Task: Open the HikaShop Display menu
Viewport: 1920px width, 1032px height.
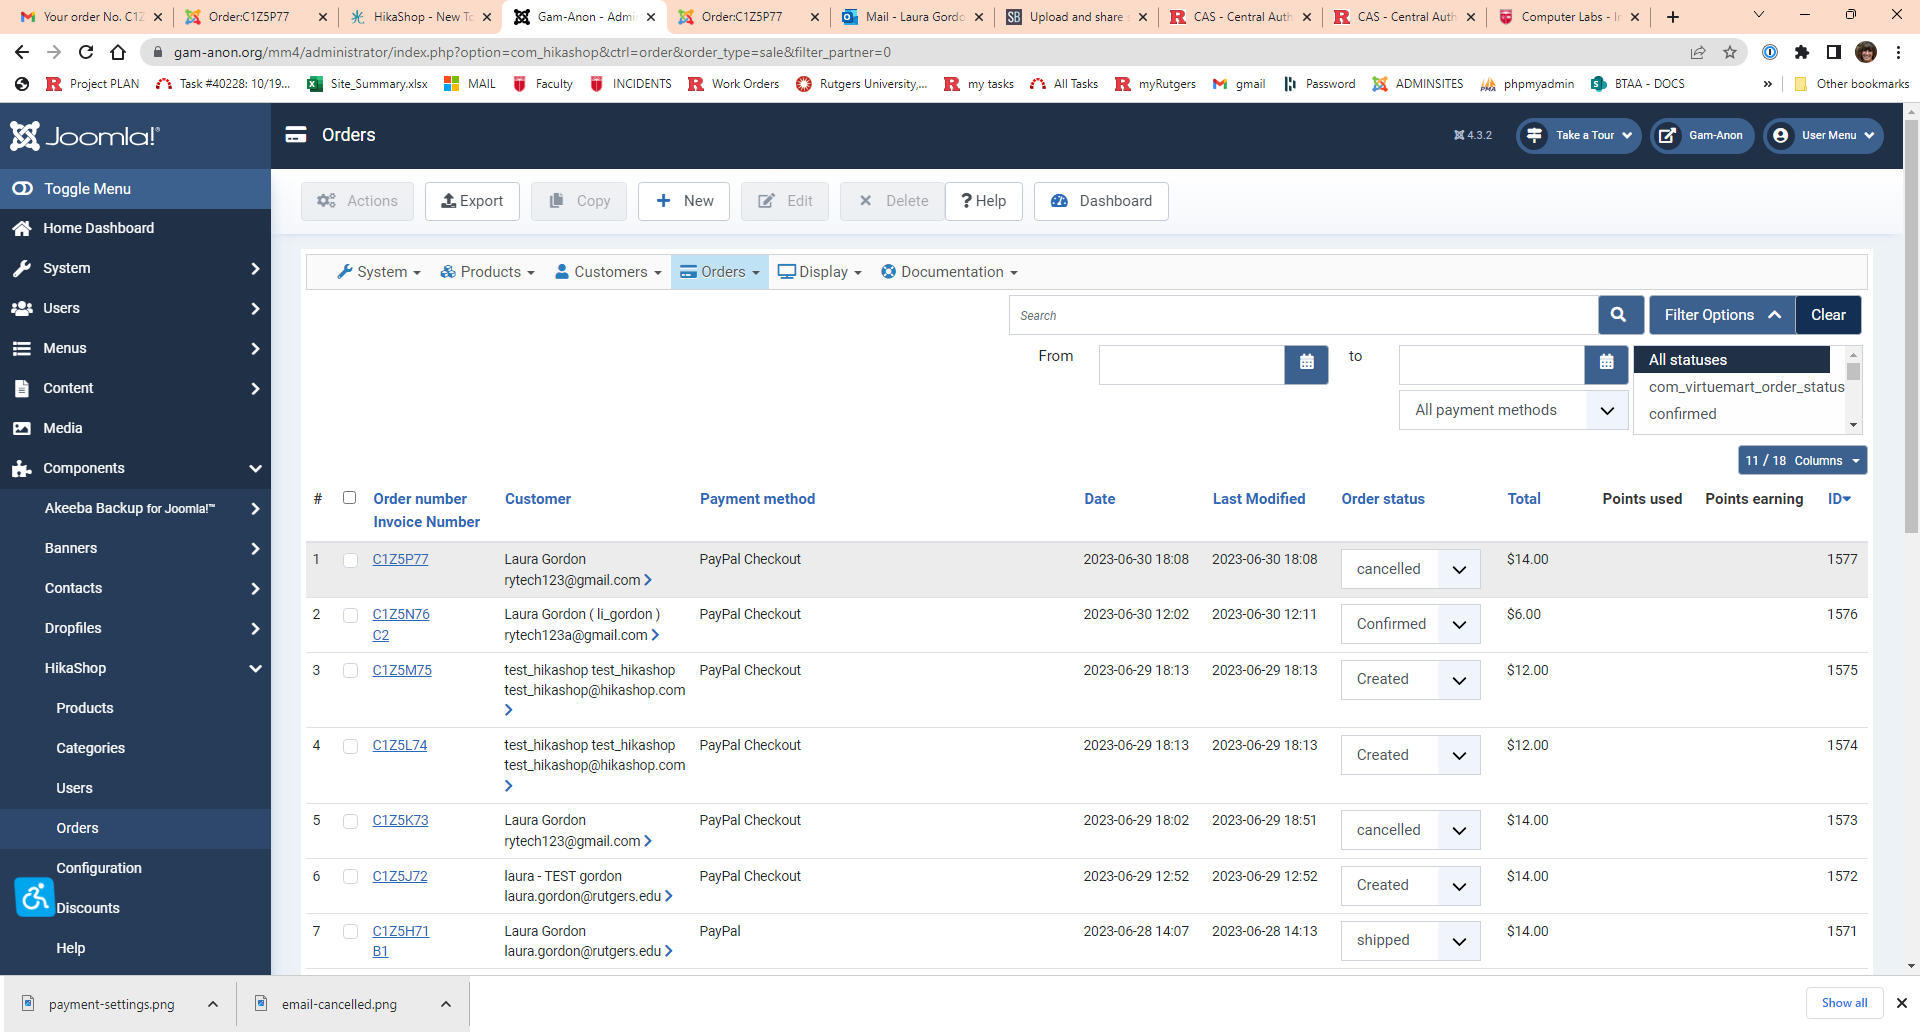Action: (820, 272)
